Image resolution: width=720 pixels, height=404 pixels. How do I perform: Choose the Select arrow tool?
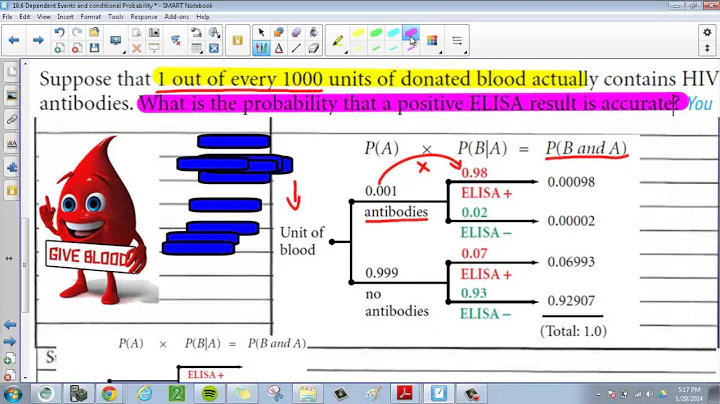[261, 33]
